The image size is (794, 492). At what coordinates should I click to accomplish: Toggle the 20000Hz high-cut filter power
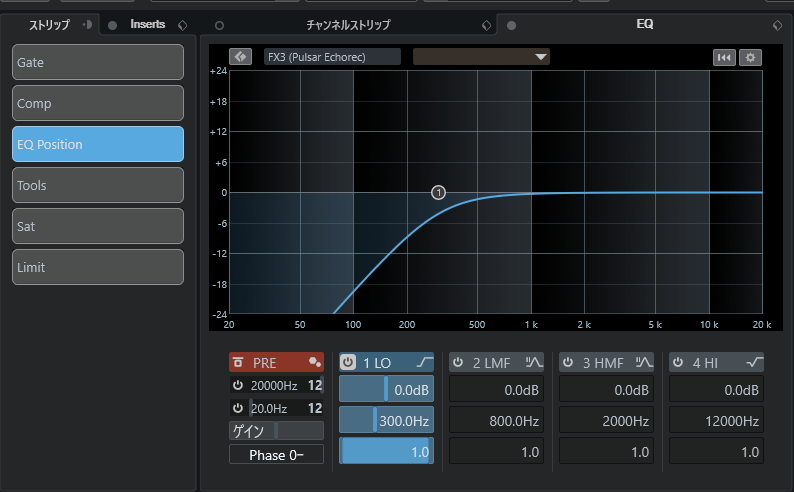[237, 385]
